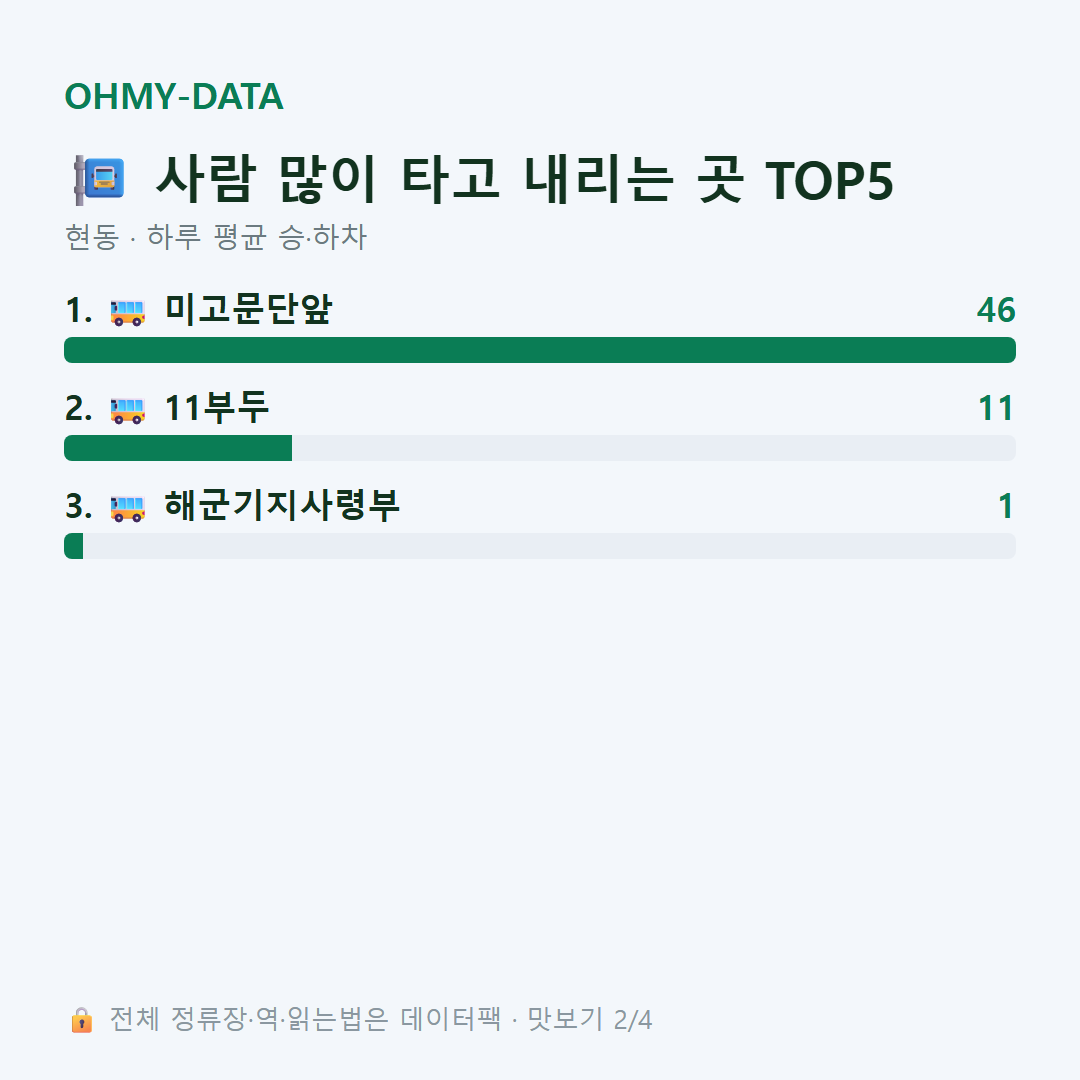Click the footer text 전체 정류장·역·읽는법은 데이터팩
This screenshot has height=1080, width=1080.
click(x=306, y=1019)
